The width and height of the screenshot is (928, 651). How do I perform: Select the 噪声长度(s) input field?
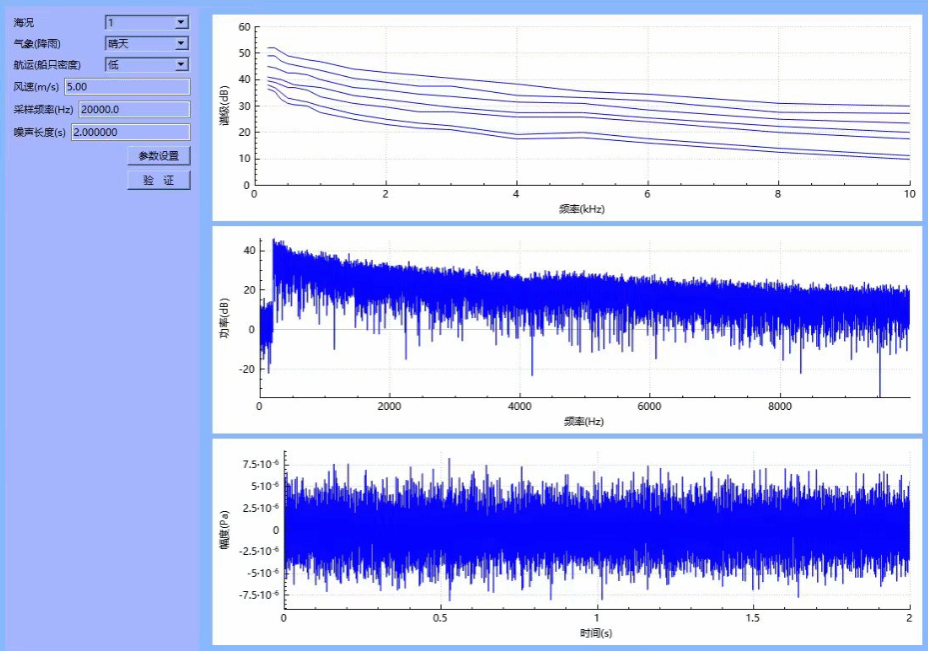pos(130,132)
